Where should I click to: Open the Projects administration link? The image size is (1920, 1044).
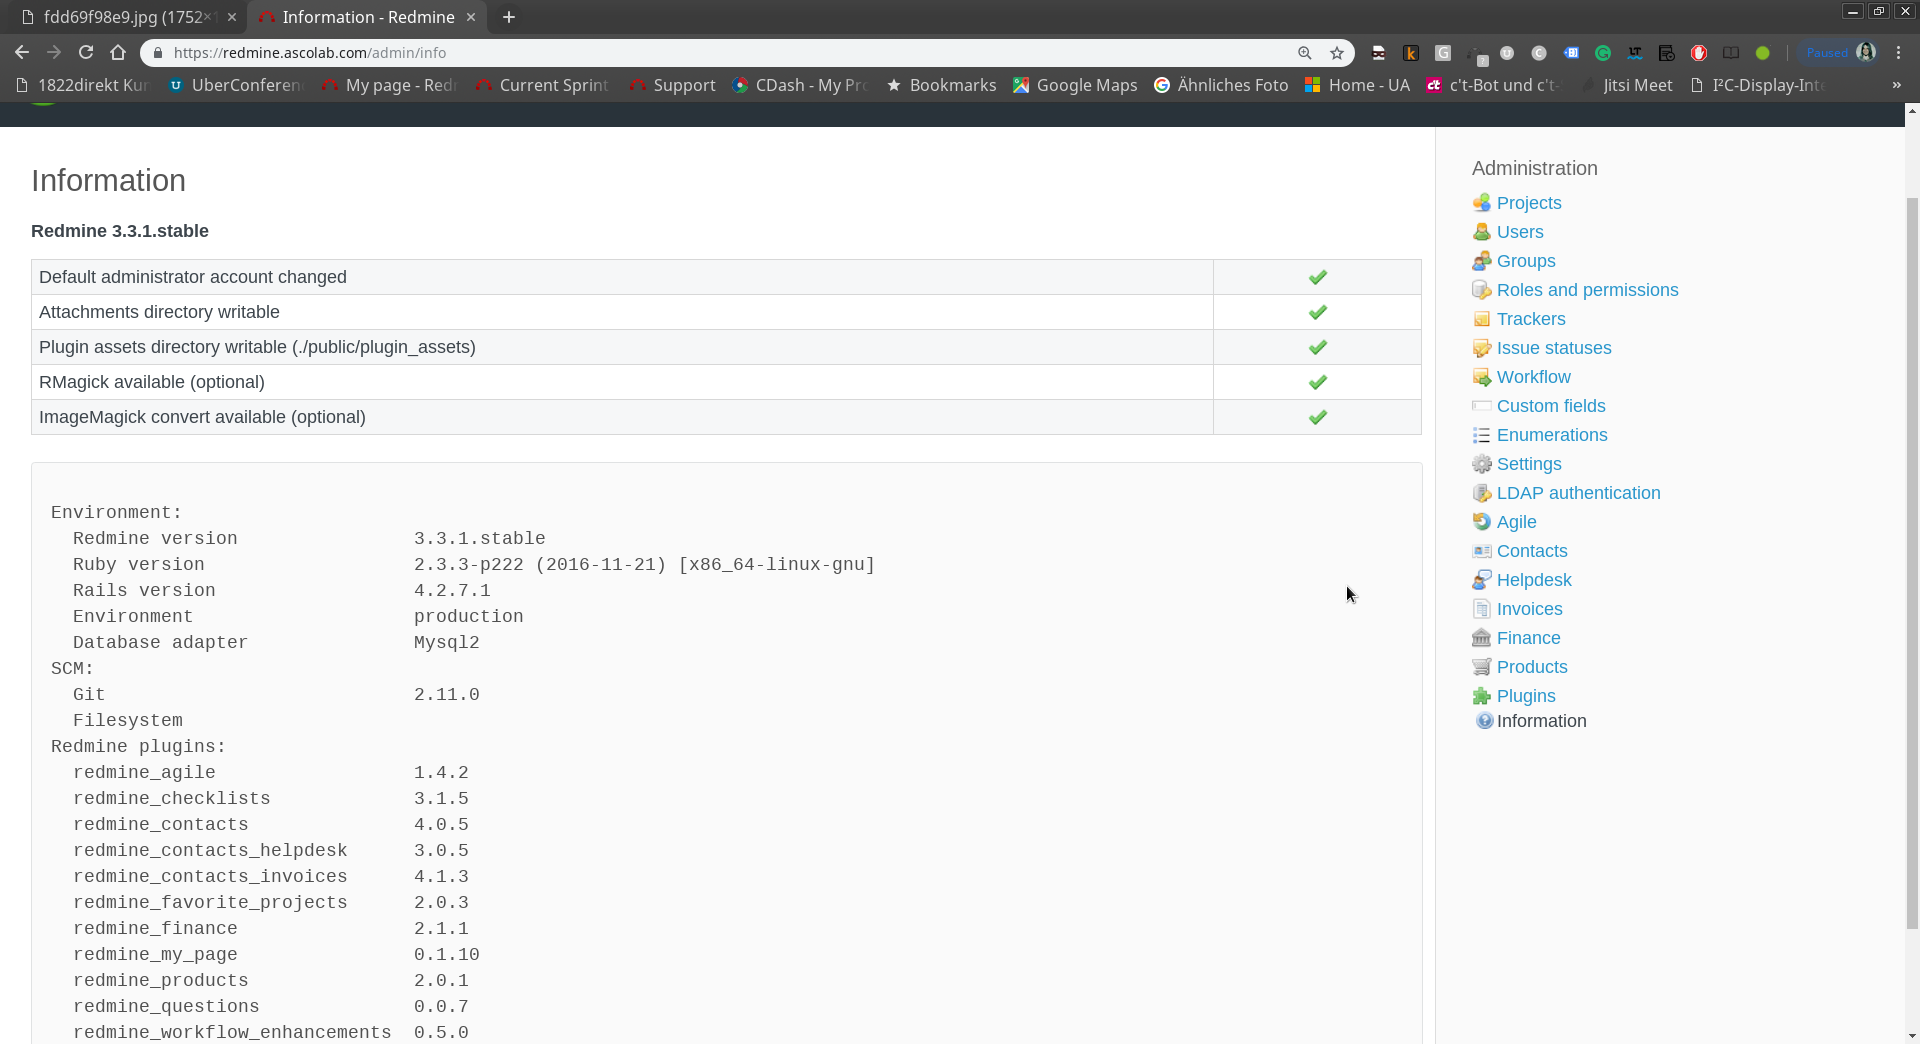point(1529,203)
